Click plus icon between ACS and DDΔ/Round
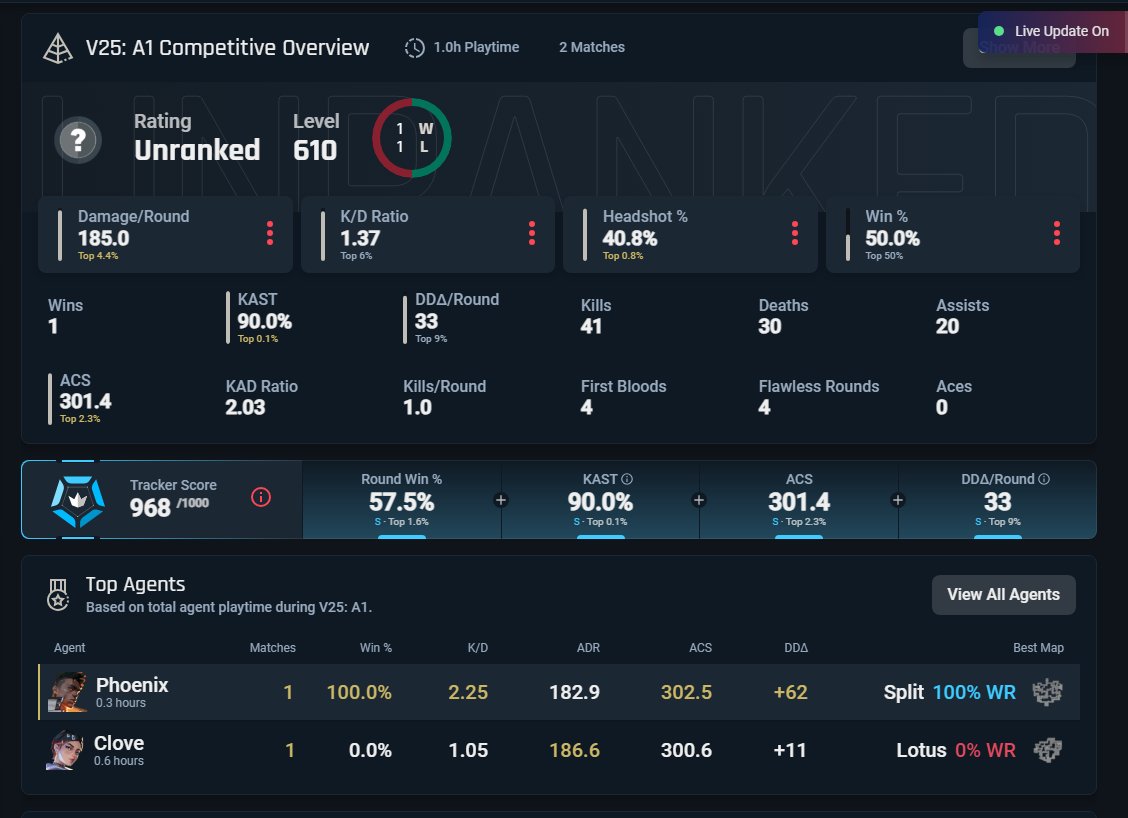1128x818 pixels. 897,500
